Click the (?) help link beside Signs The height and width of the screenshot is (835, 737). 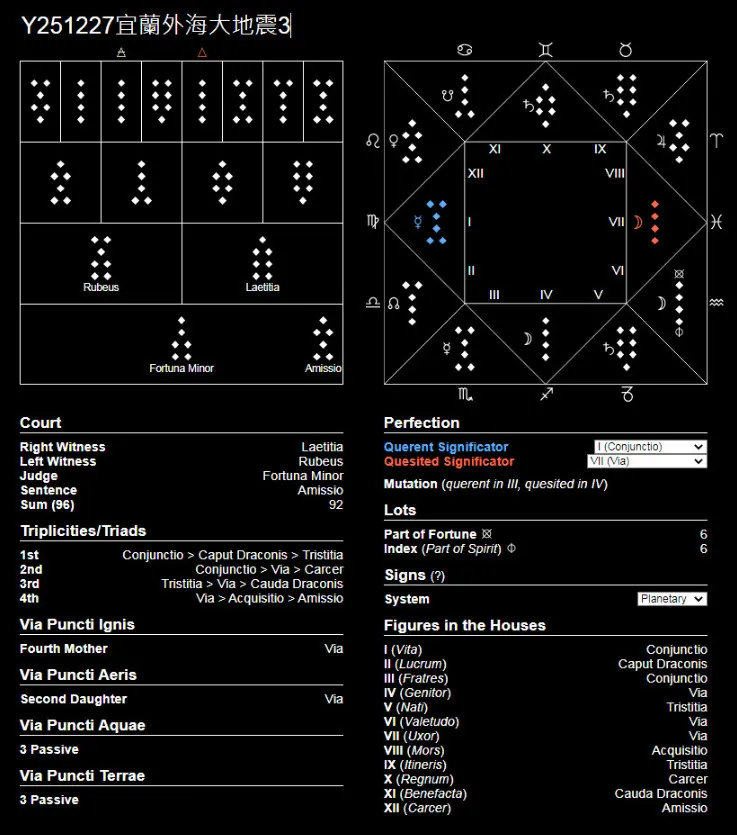437,576
